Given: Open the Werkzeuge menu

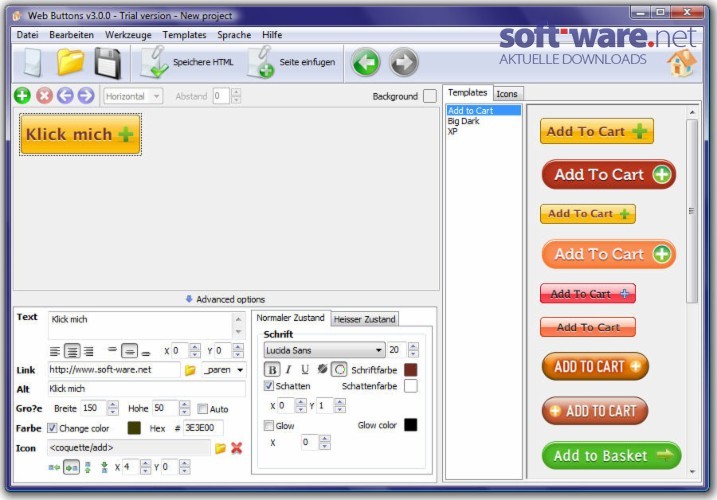Looking at the screenshot, I should click(128, 35).
